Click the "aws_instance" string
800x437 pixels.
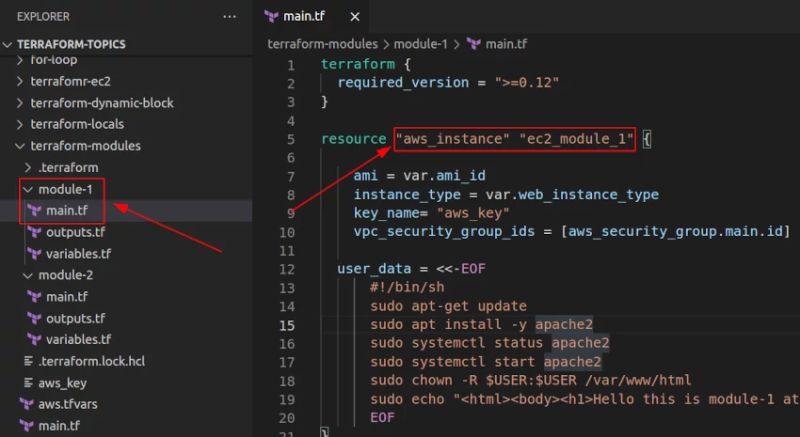pyautogui.click(x=453, y=139)
